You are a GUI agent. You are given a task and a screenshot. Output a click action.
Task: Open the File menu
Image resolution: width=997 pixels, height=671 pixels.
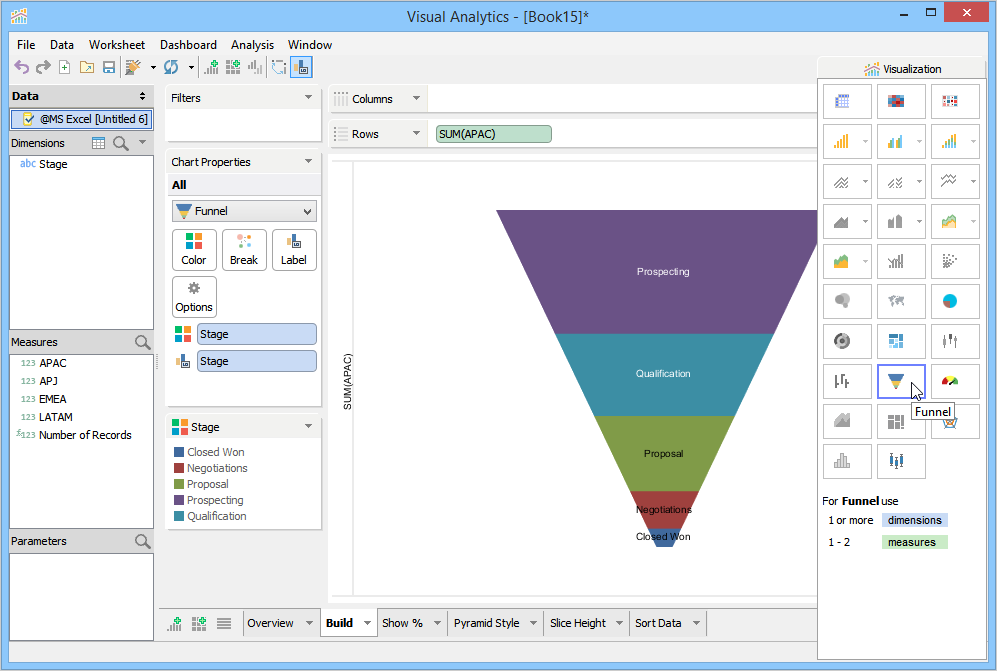[x=26, y=45]
